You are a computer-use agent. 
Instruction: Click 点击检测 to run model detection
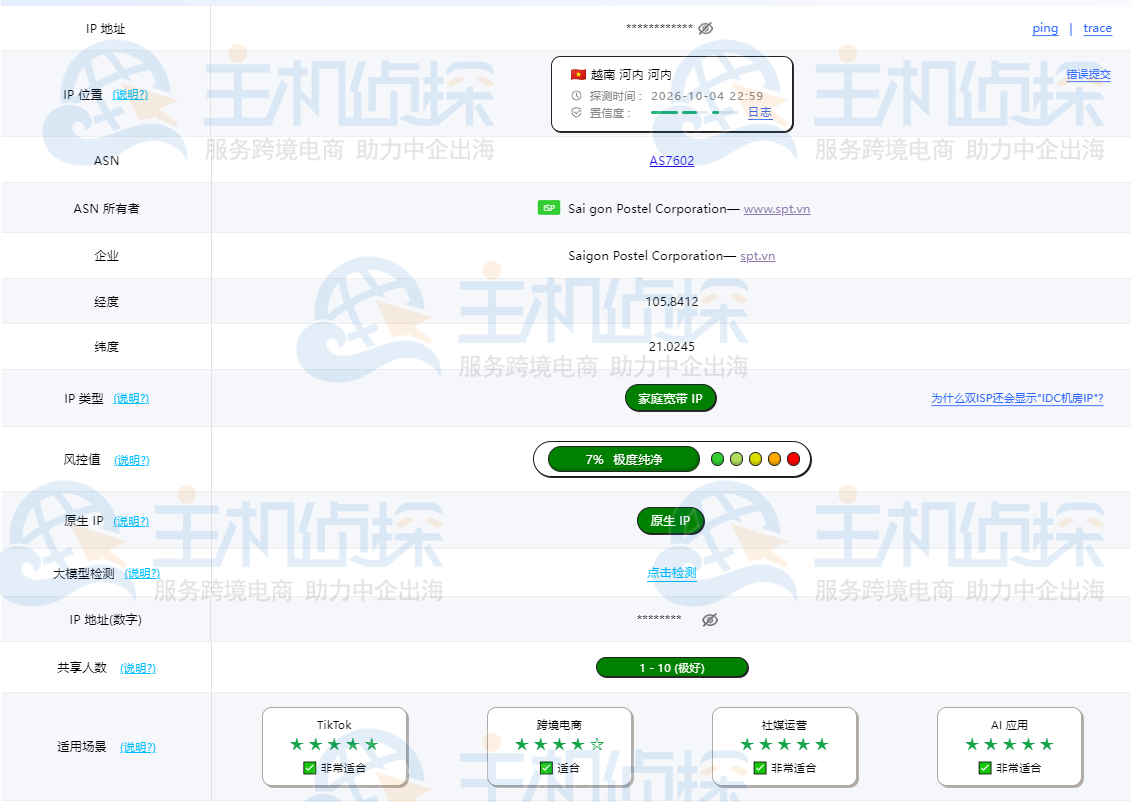tap(672, 573)
